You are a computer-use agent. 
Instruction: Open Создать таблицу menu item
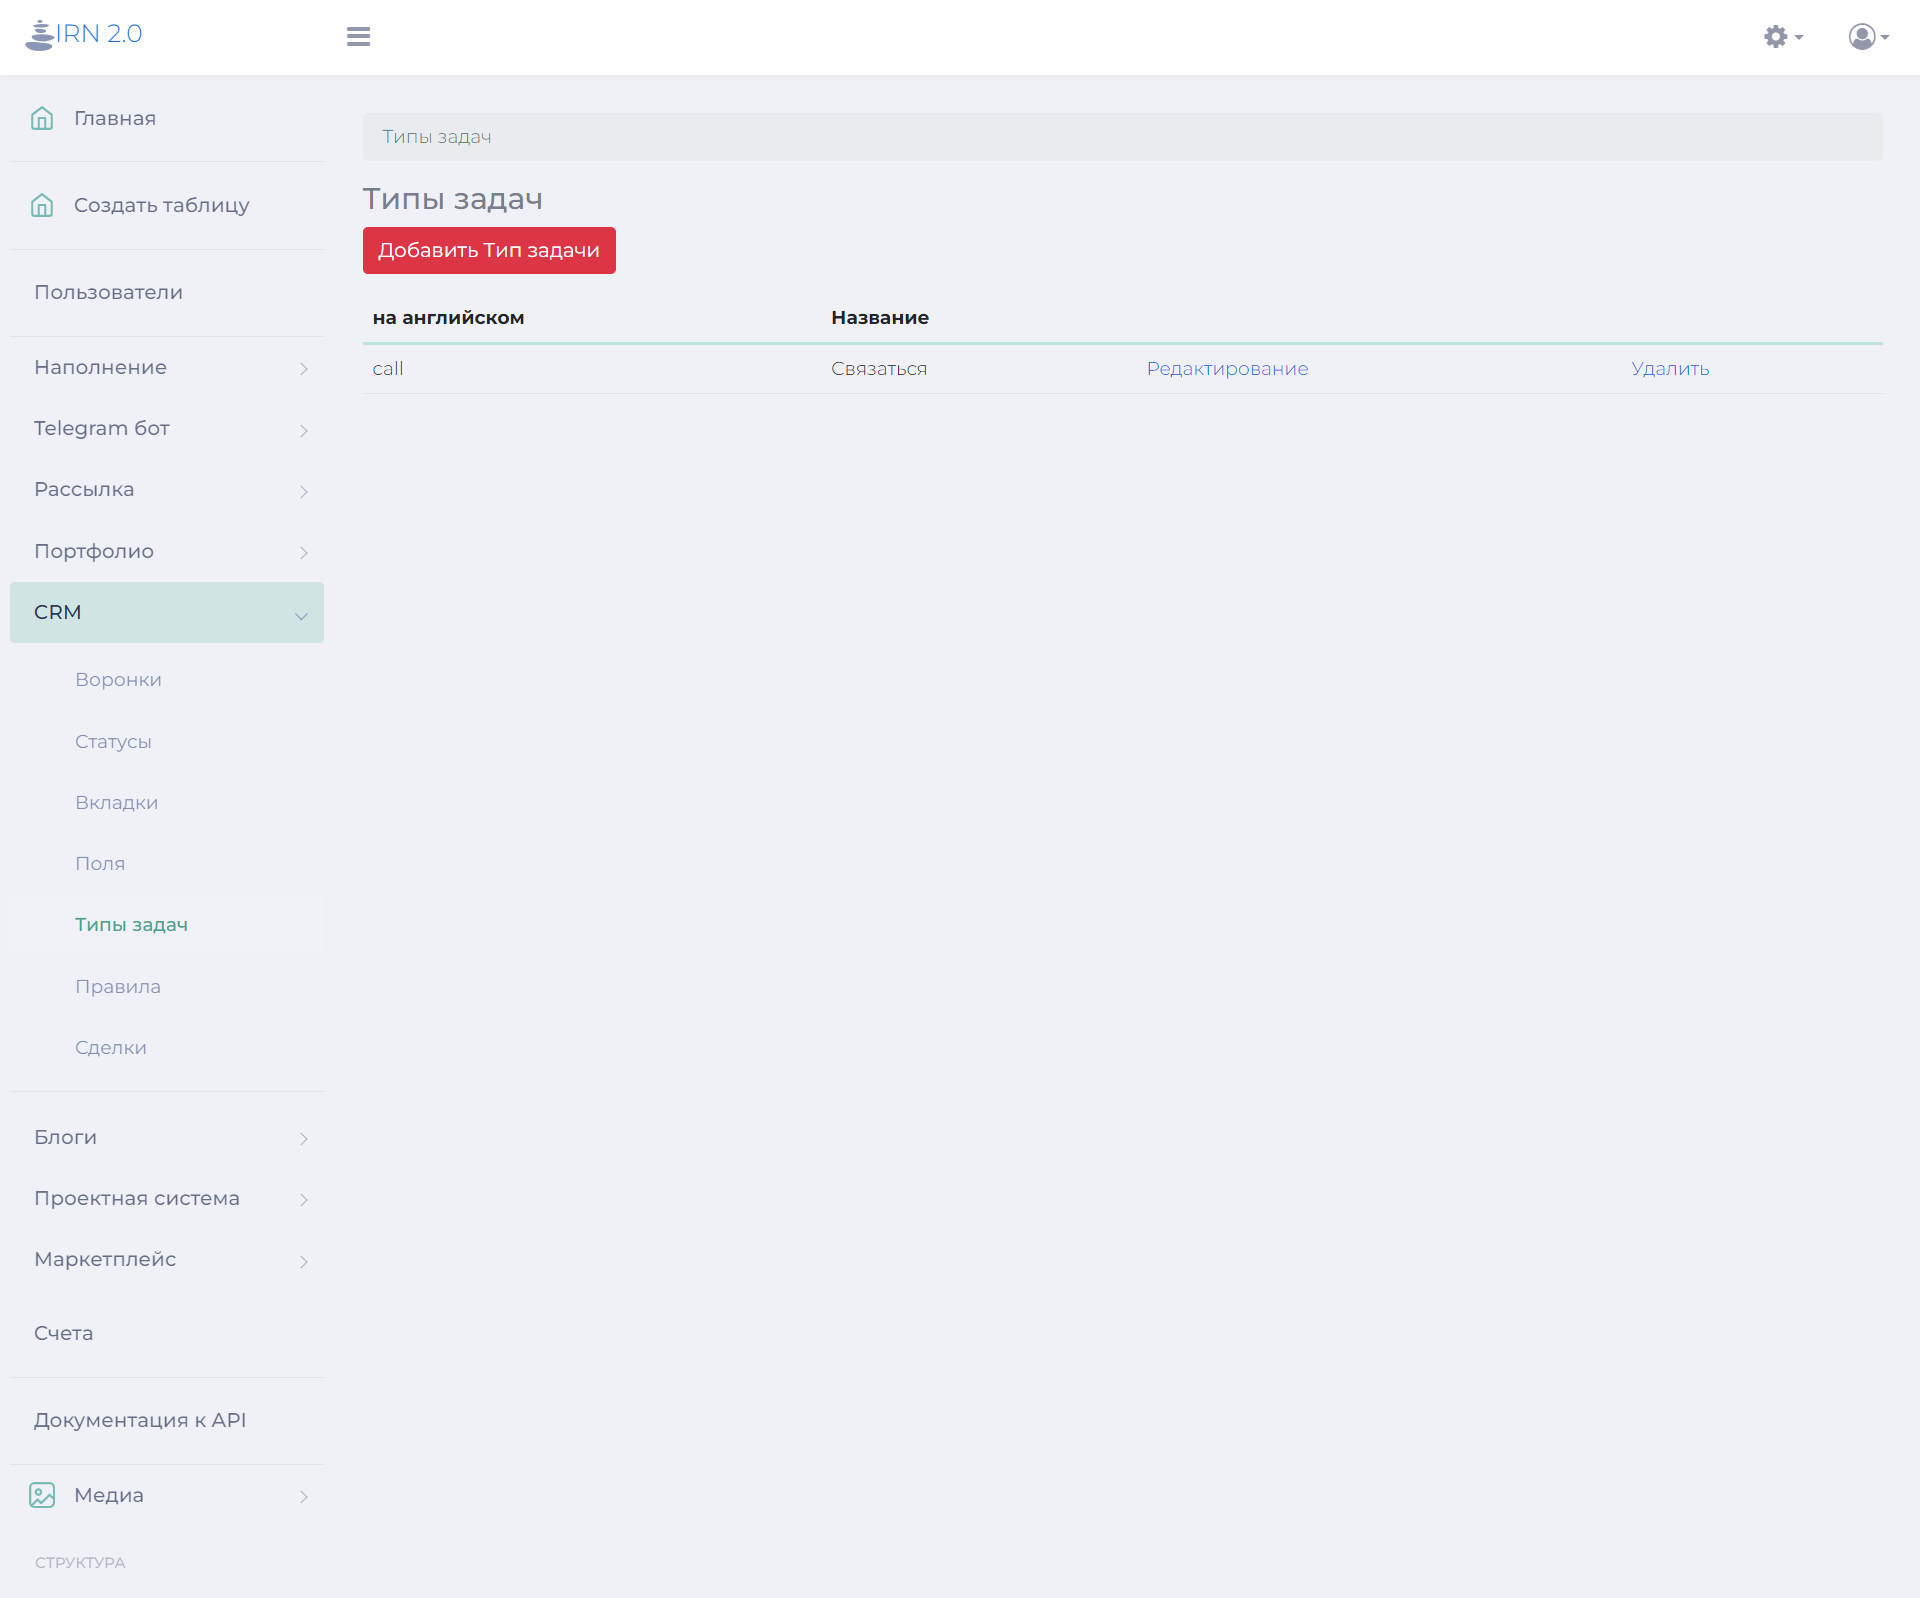(x=162, y=205)
